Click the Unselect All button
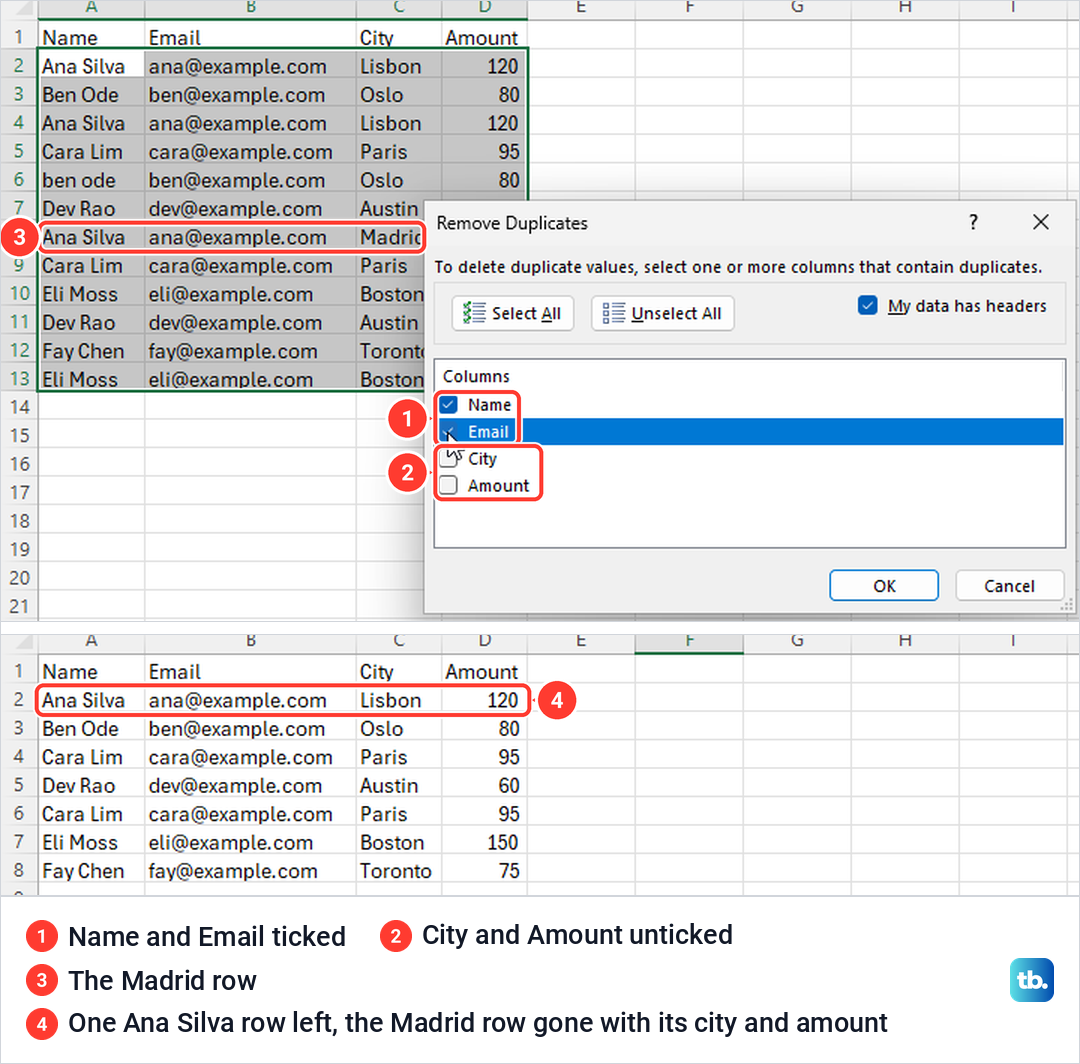Image resolution: width=1080 pixels, height=1064 pixels. click(x=662, y=313)
